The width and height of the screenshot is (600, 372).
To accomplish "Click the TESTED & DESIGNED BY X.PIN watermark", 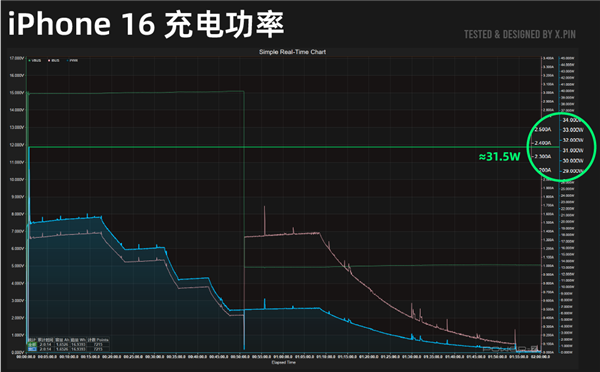I will click(x=520, y=34).
